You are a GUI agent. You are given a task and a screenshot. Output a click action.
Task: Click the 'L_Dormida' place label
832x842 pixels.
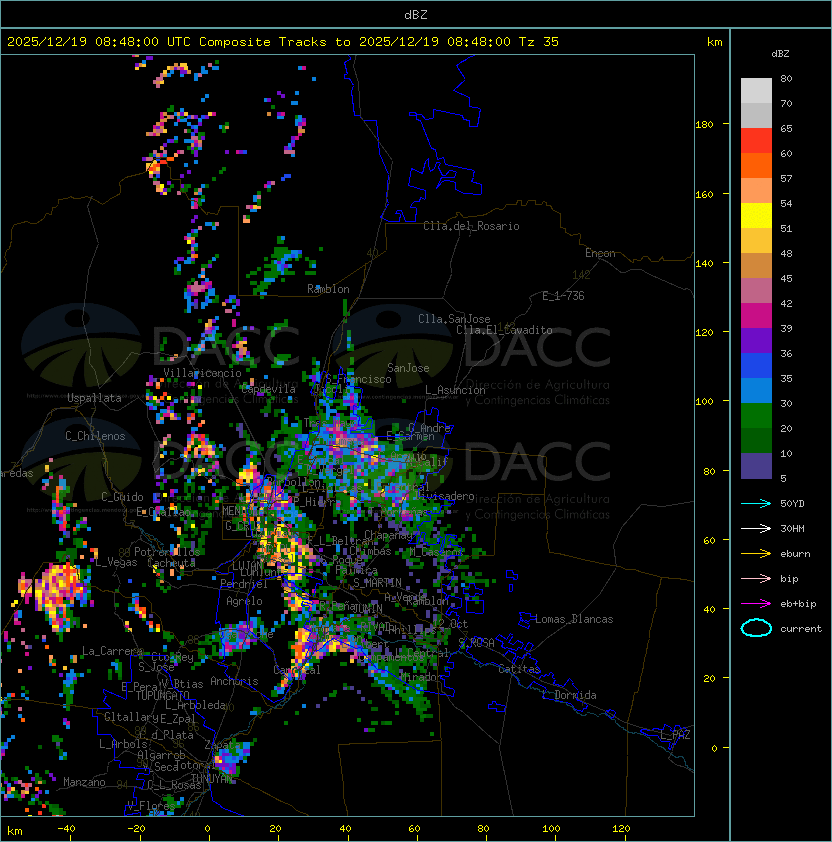569,695
